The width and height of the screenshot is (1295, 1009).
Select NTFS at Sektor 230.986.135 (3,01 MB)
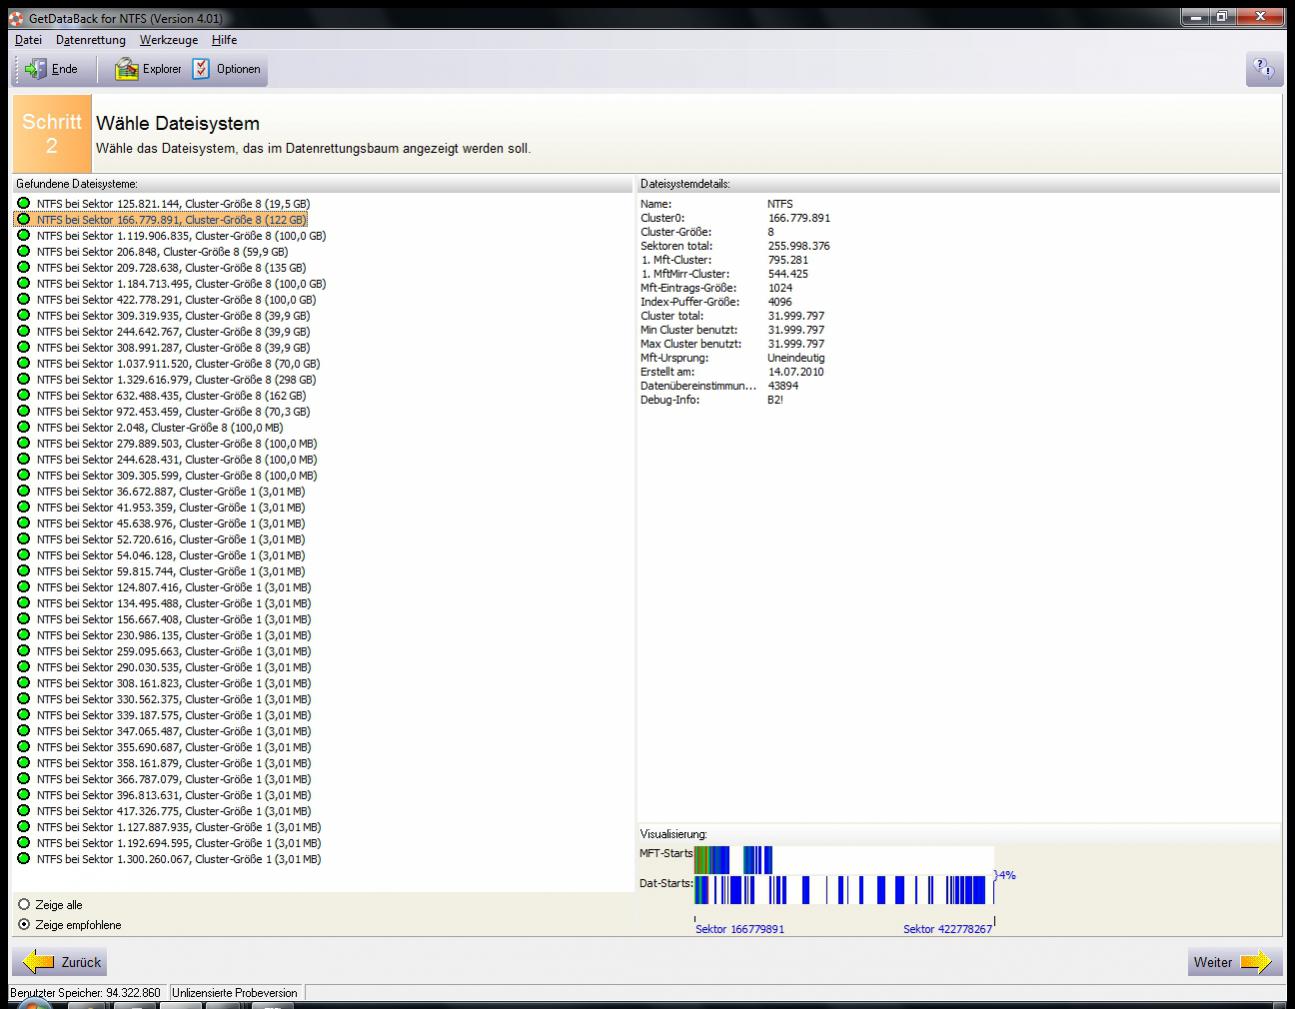164,636
